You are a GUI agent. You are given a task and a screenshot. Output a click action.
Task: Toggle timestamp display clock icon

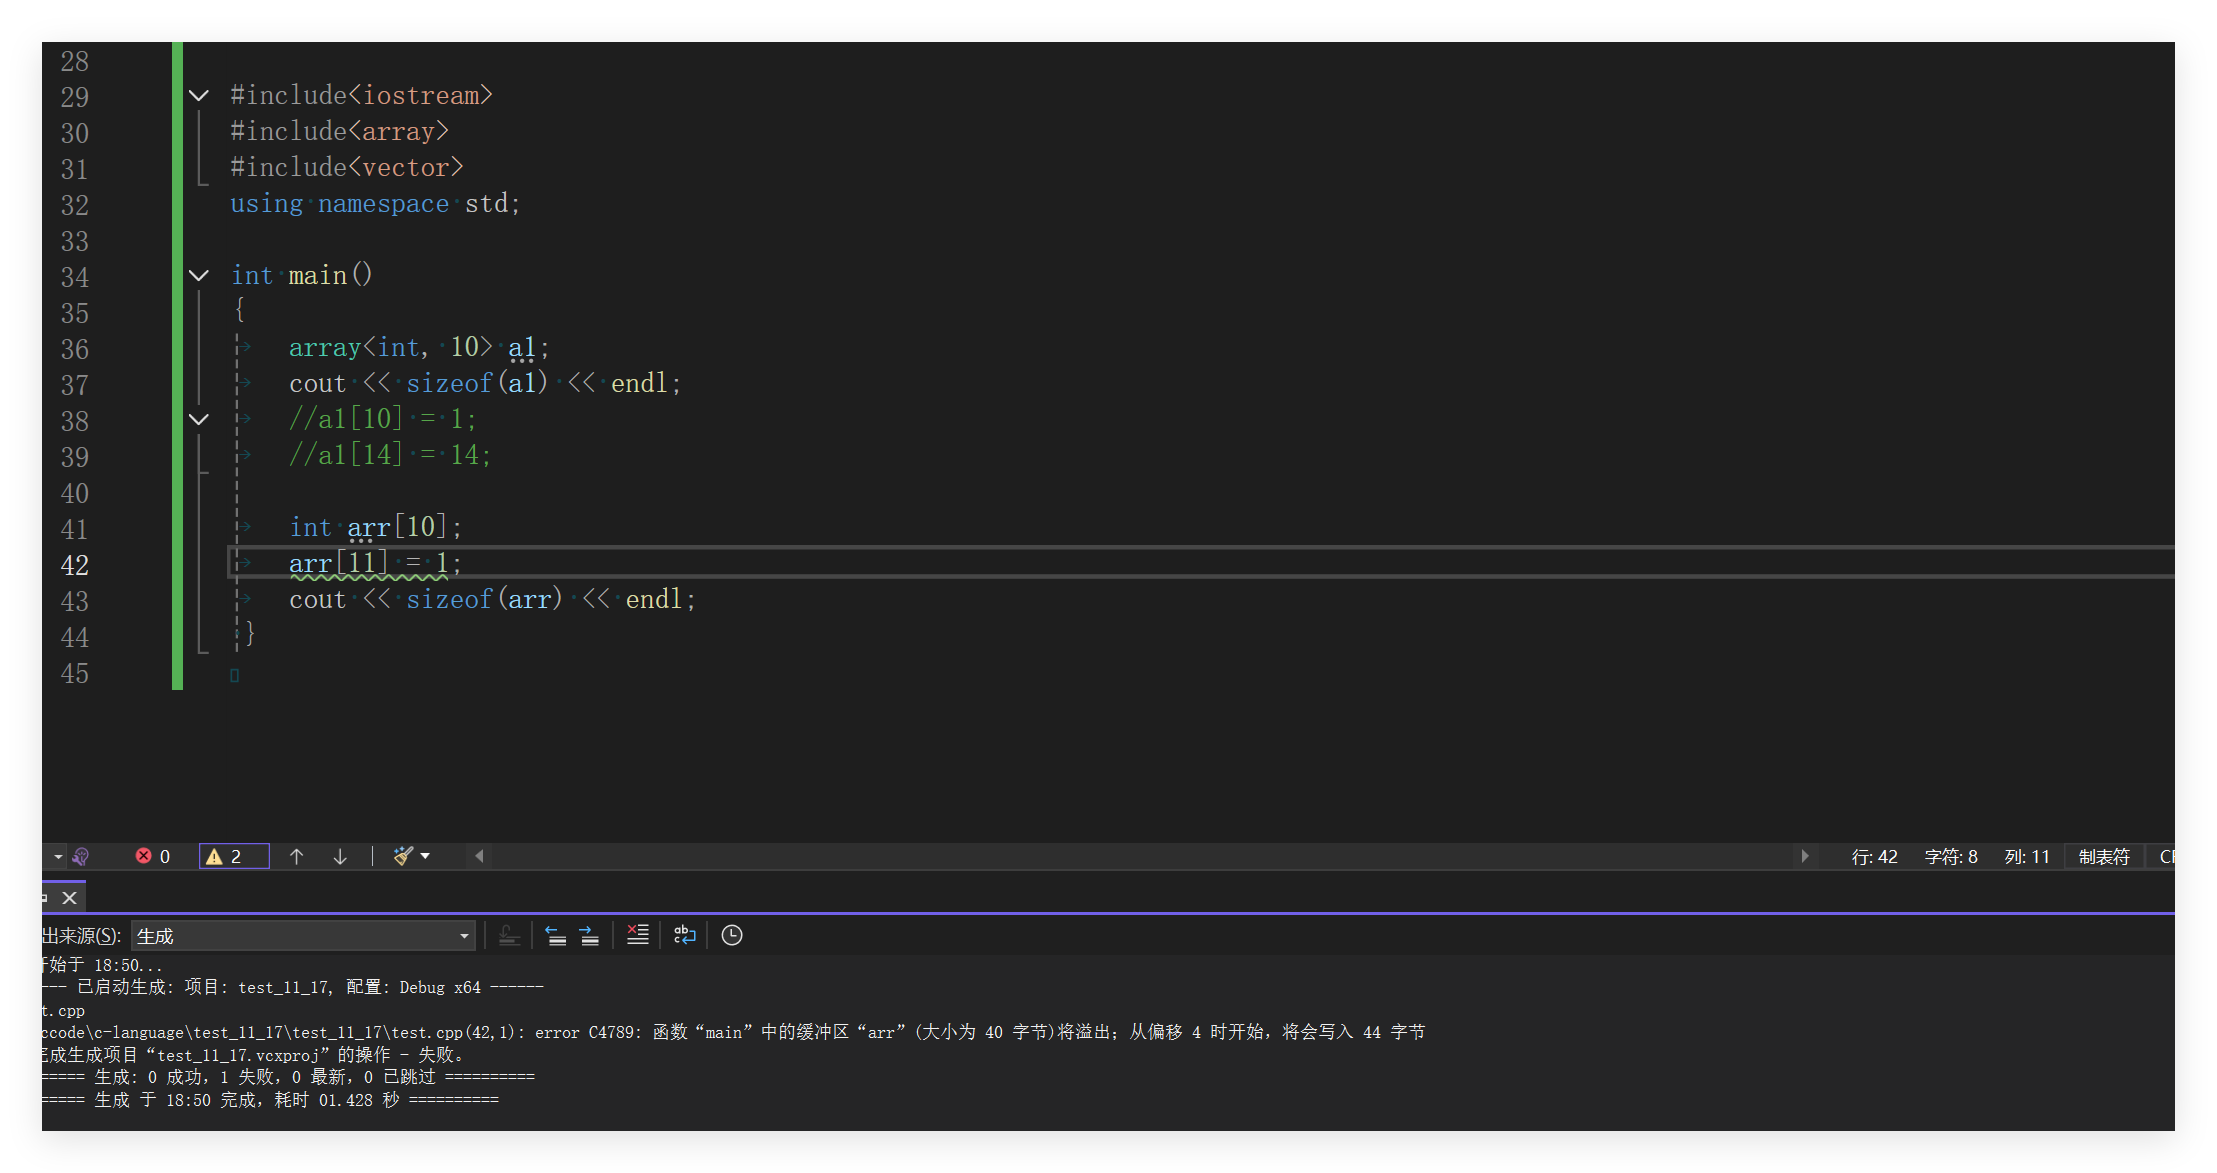coord(732,935)
